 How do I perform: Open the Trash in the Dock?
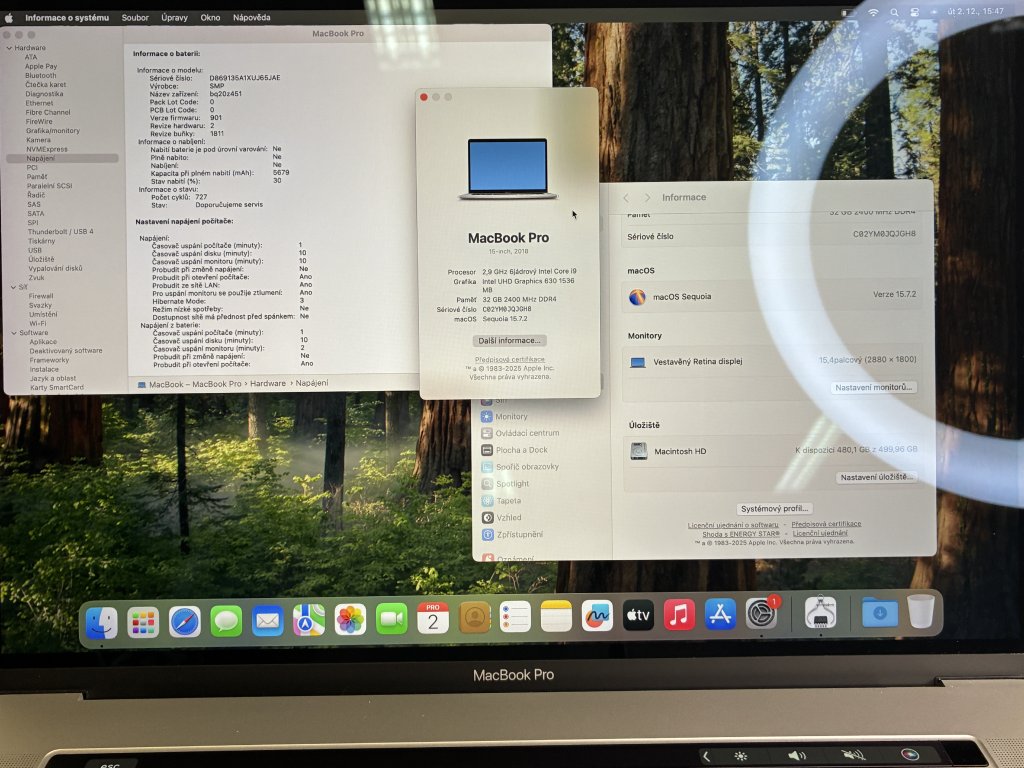point(921,611)
